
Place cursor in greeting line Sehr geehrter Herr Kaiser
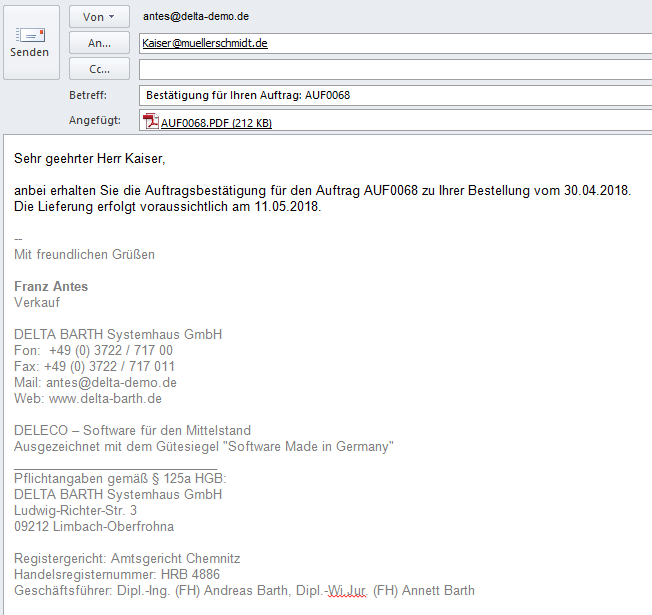point(89,159)
